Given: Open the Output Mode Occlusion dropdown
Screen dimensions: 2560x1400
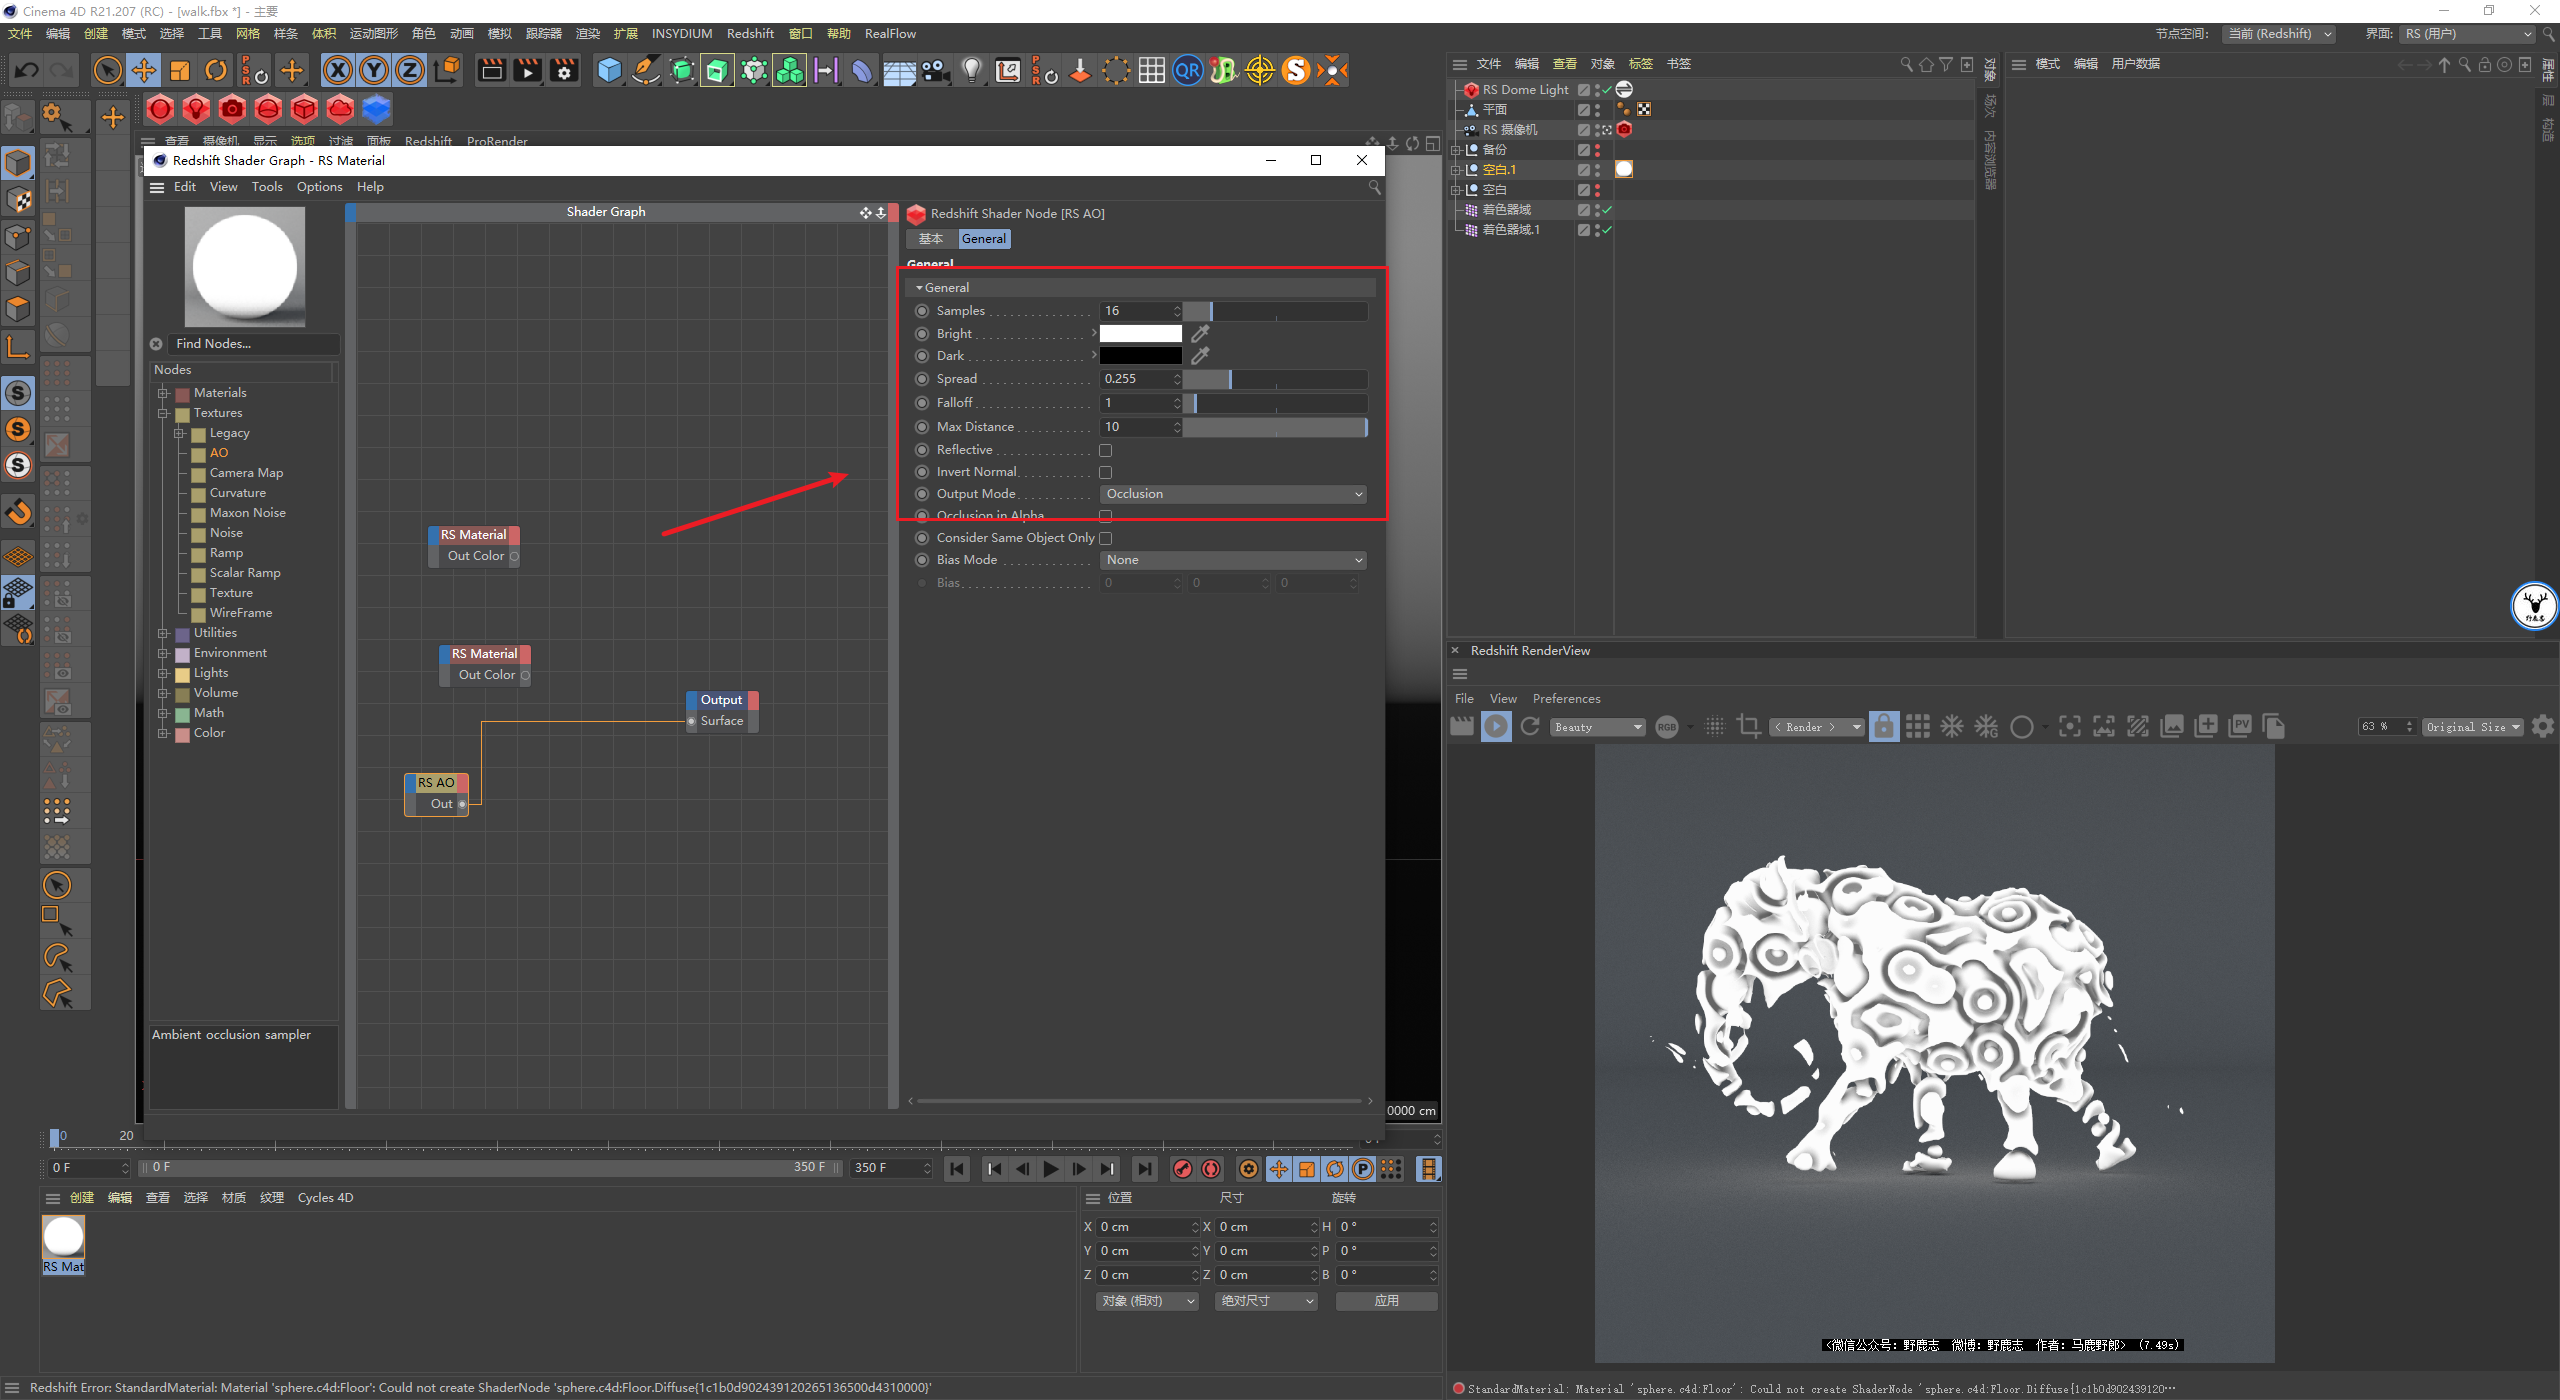Looking at the screenshot, I should tap(1233, 494).
